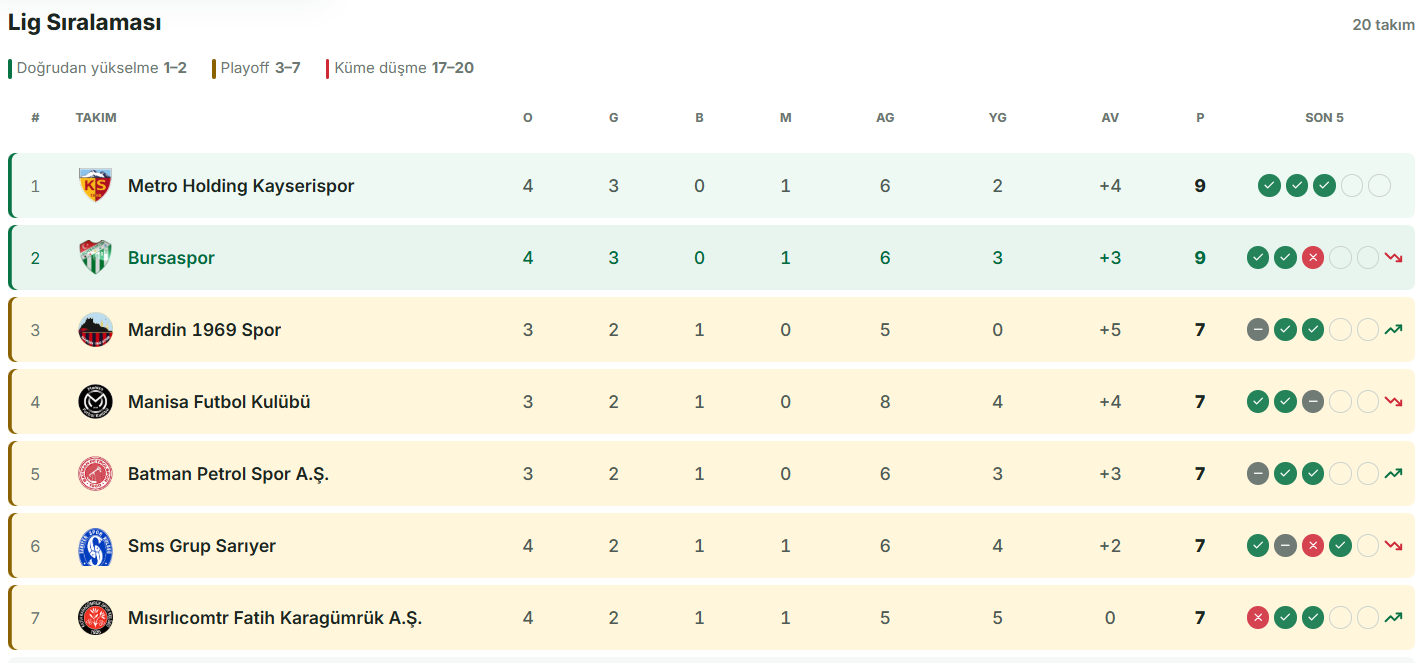This screenshot has height=663, width=1424.
Task: Click the Bursaspor green crest logo
Action: tap(95, 258)
